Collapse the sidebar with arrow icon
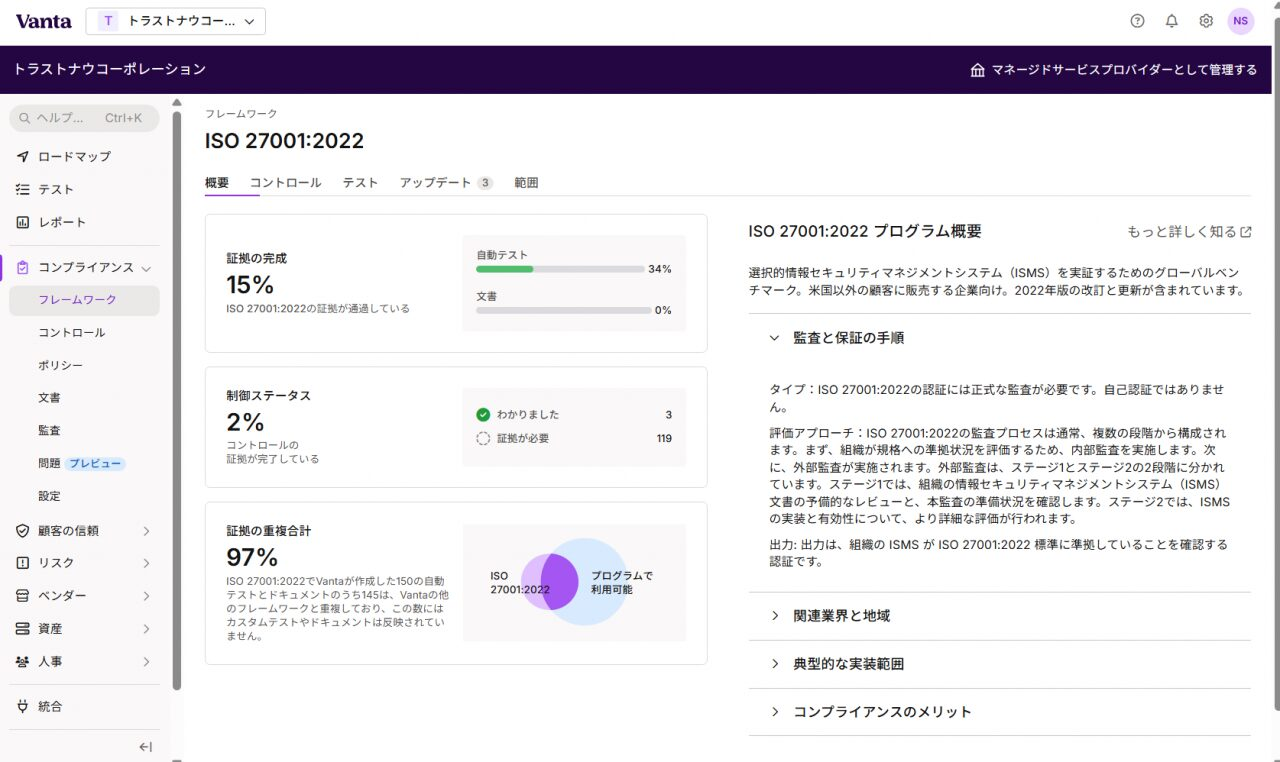Screen dimensions: 1280x762 click(x=146, y=747)
